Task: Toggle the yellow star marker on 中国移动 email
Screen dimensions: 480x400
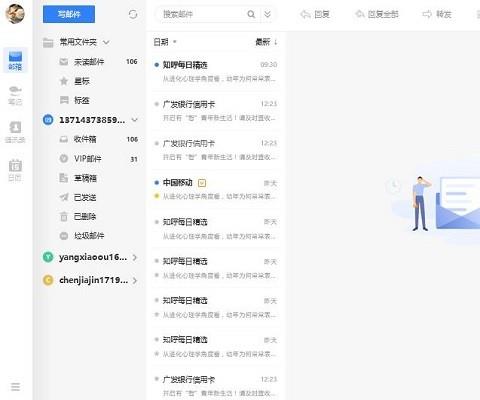Action: (x=157, y=196)
